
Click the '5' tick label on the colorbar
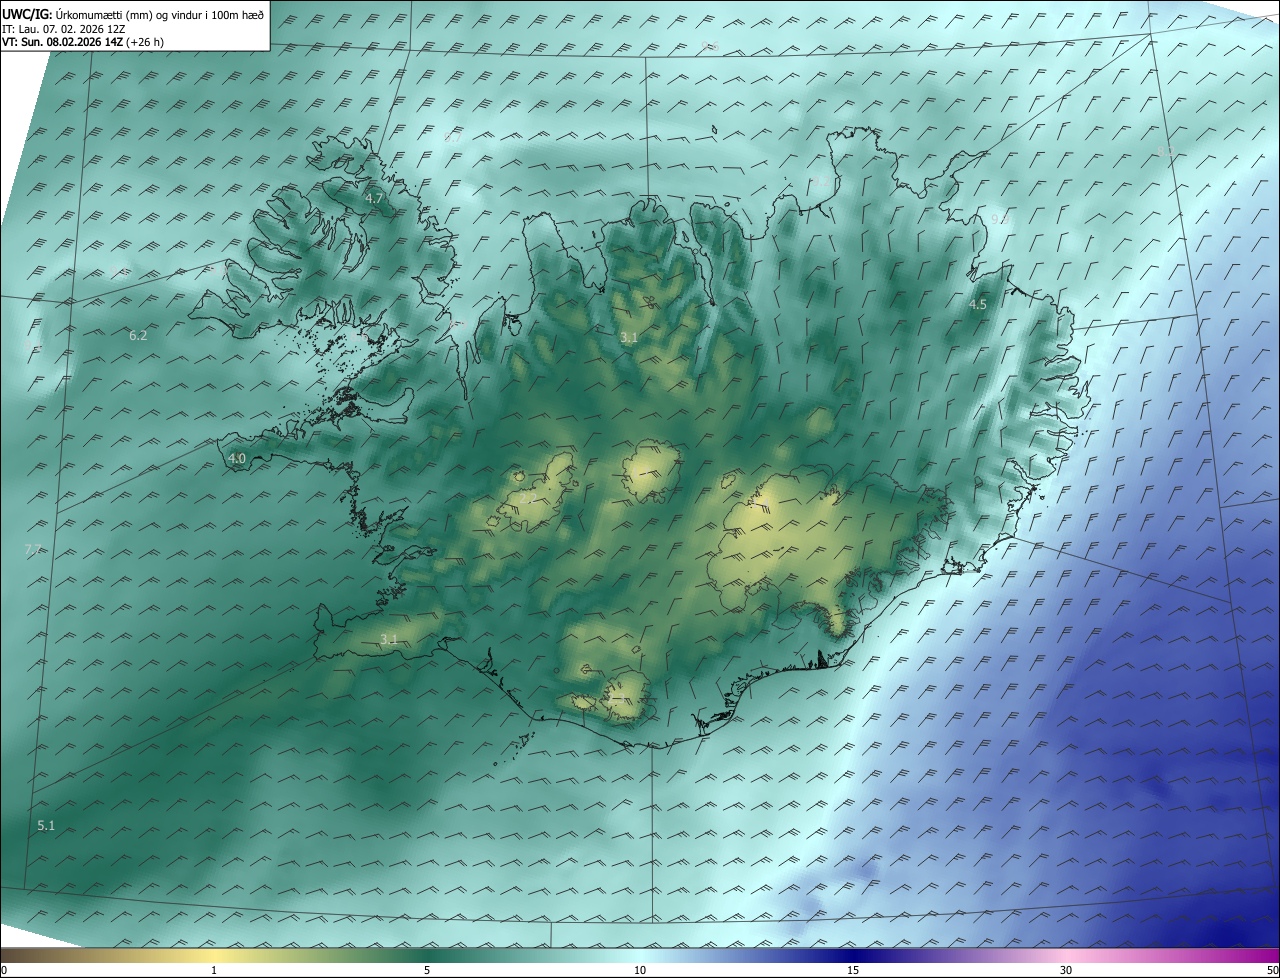pos(427,971)
